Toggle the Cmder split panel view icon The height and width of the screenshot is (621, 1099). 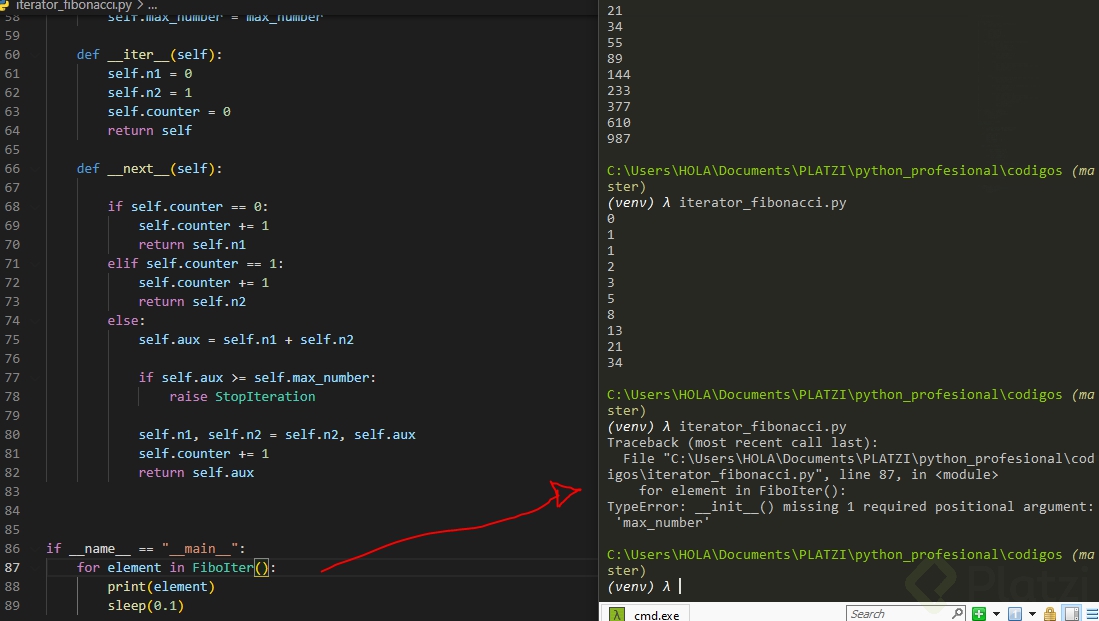1072,614
